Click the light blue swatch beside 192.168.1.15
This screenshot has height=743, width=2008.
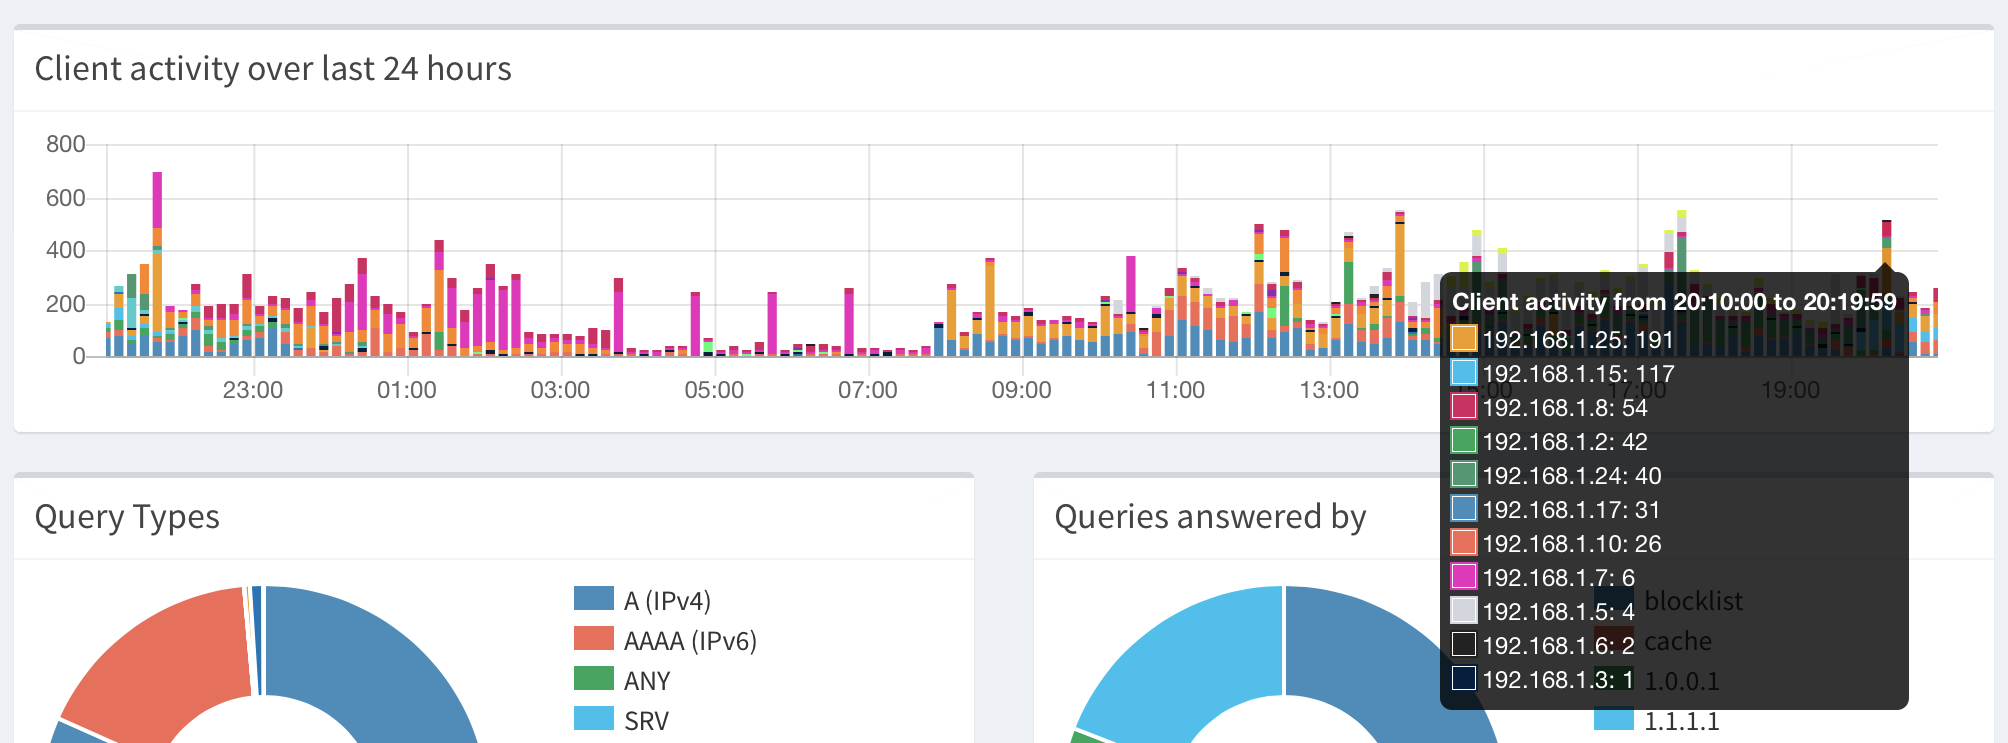[1464, 372]
